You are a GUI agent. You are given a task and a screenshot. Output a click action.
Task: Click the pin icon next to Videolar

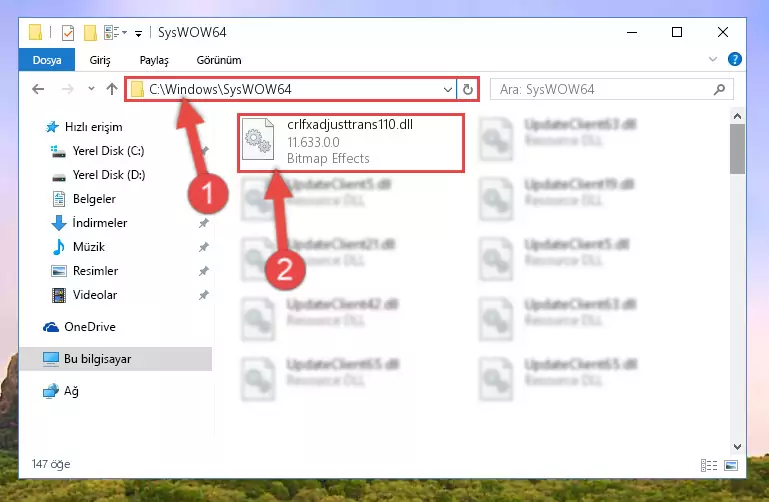pos(204,296)
